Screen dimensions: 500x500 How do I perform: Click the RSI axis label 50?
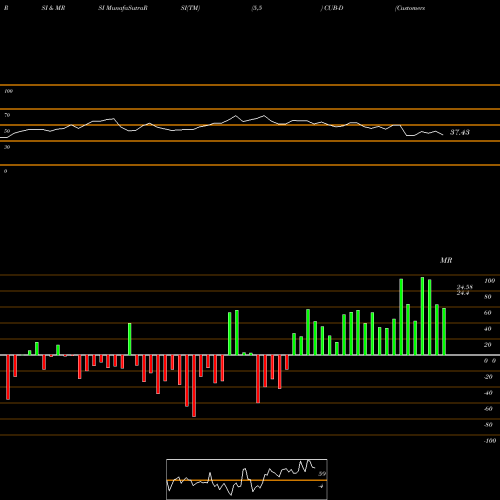(7, 131)
